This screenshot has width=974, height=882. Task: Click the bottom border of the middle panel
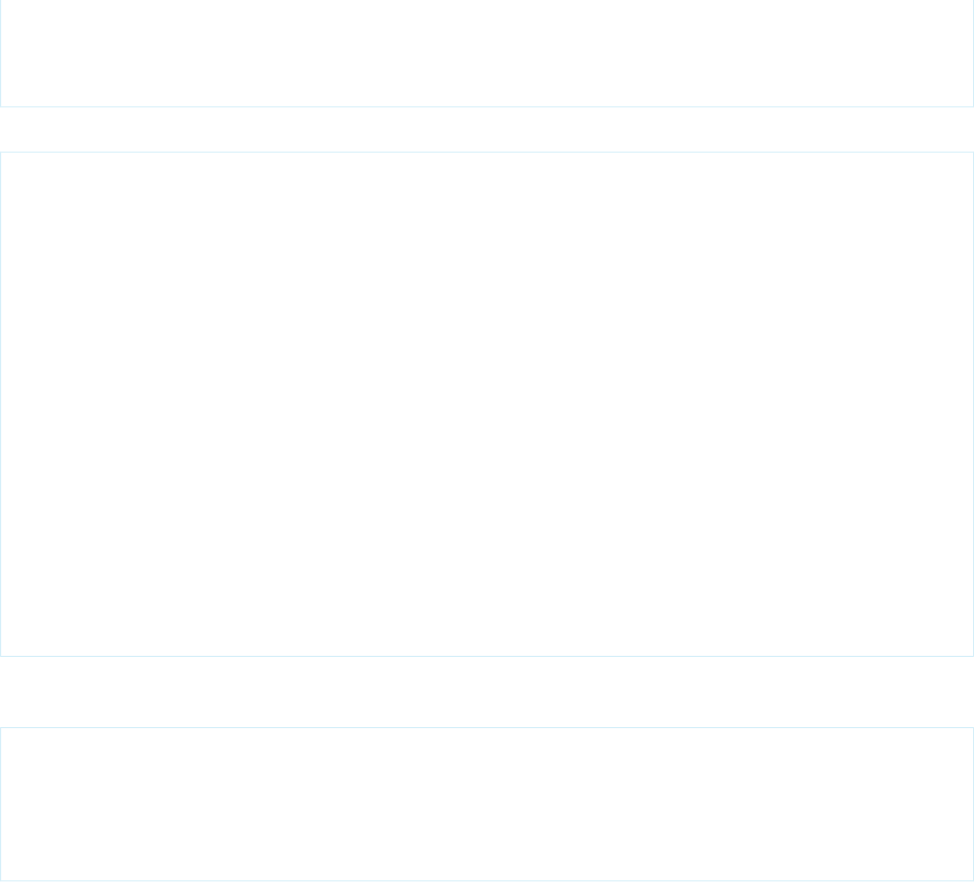pyautogui.click(x=487, y=656)
